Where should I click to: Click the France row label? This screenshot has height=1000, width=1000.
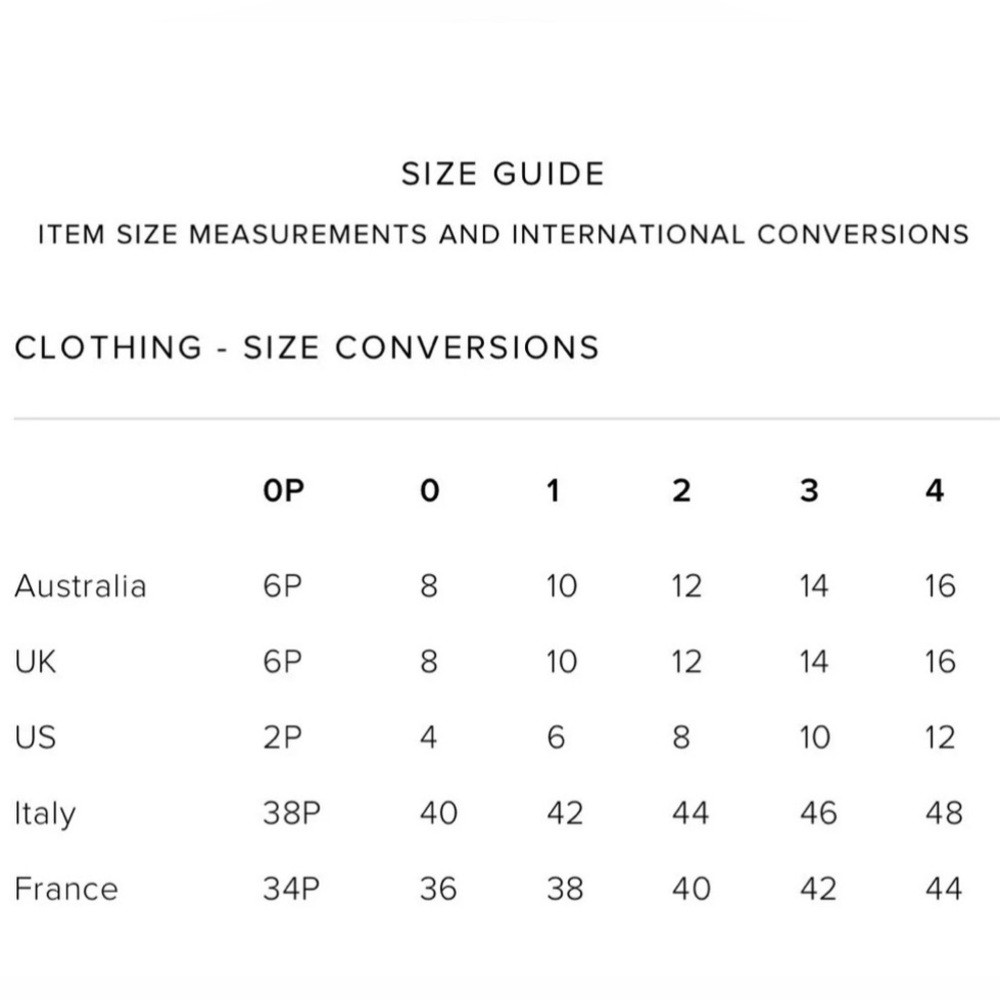point(66,889)
